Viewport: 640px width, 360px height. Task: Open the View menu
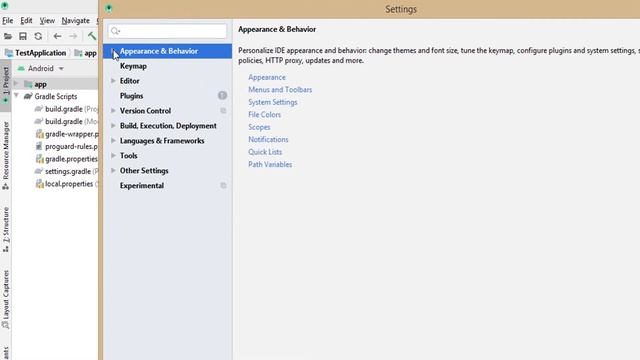click(47, 20)
